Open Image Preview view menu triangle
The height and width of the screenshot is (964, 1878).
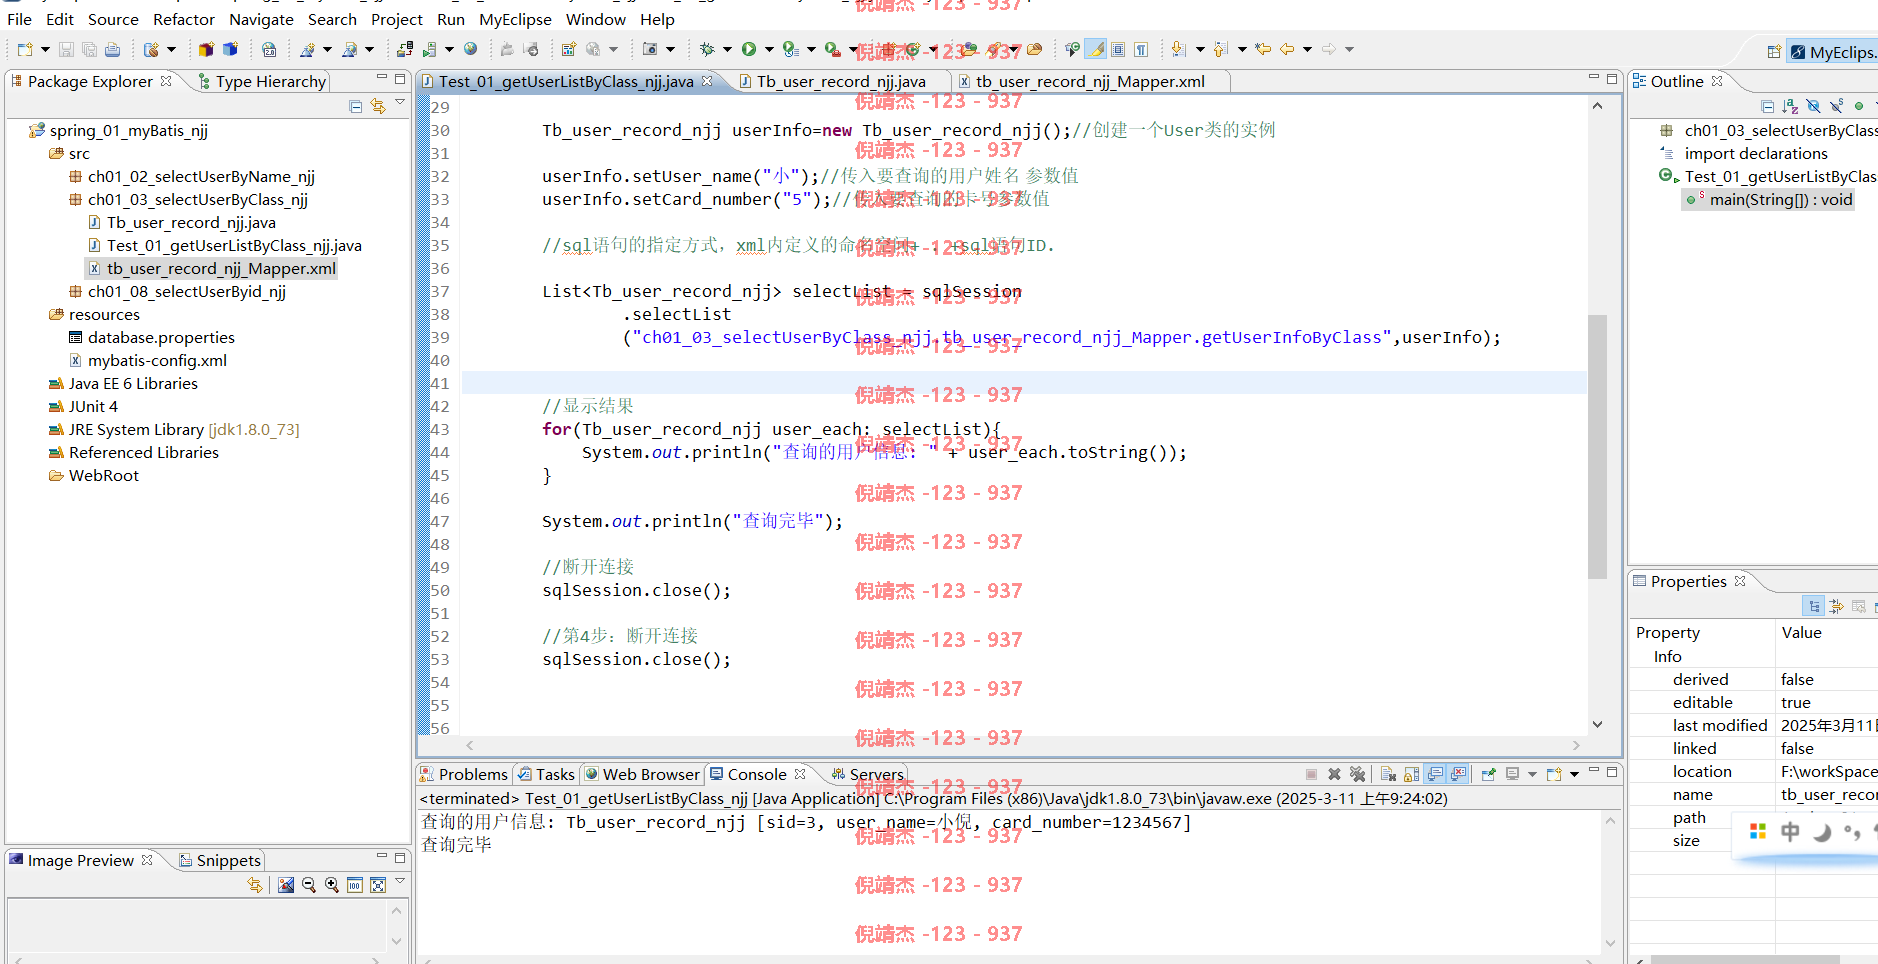pos(400,882)
